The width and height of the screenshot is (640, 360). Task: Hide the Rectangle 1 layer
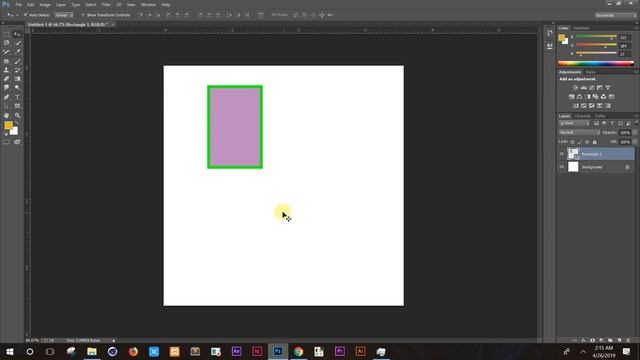pos(562,154)
